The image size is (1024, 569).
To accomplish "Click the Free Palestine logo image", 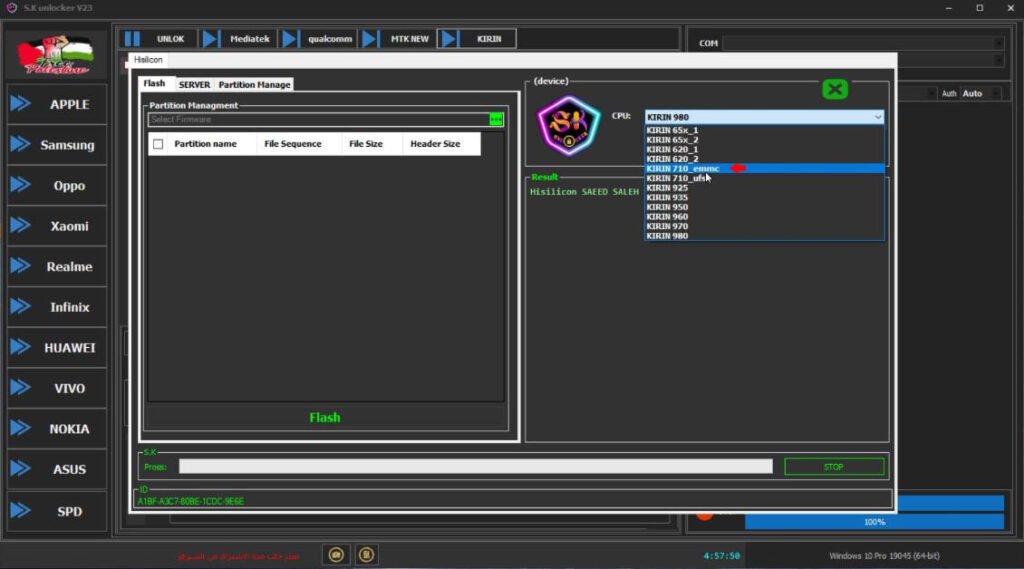I will (55, 54).
